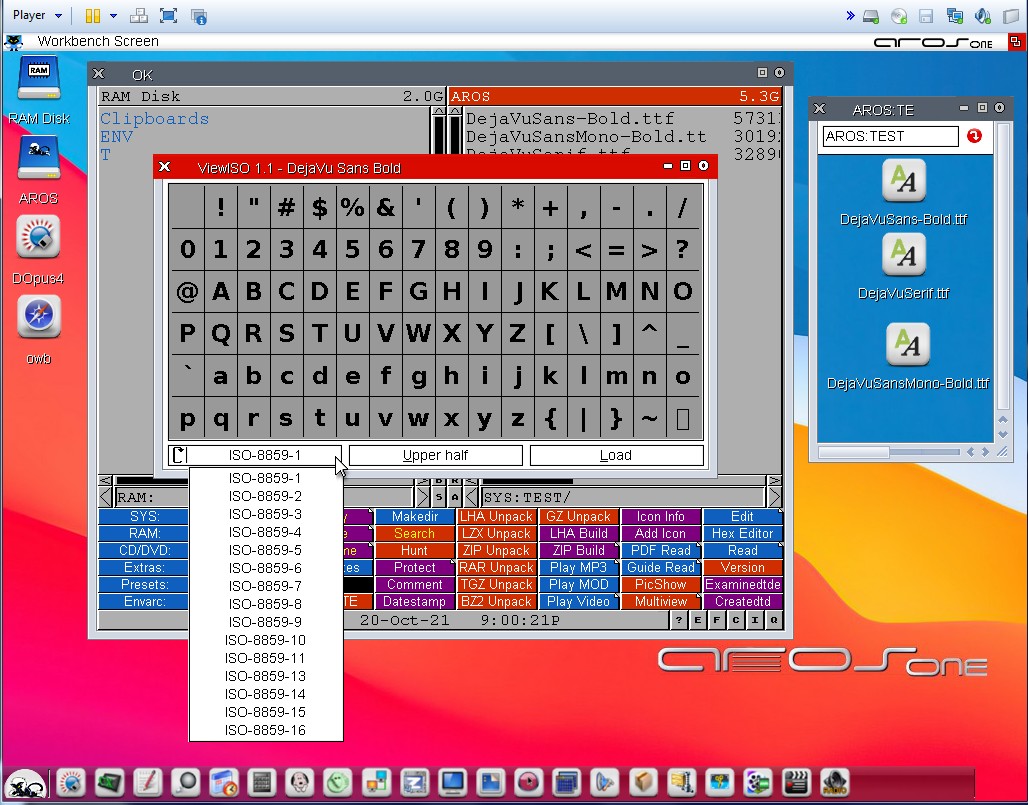
Task: Choose ISO-8859-5 from the encoding list
Action: point(265,550)
